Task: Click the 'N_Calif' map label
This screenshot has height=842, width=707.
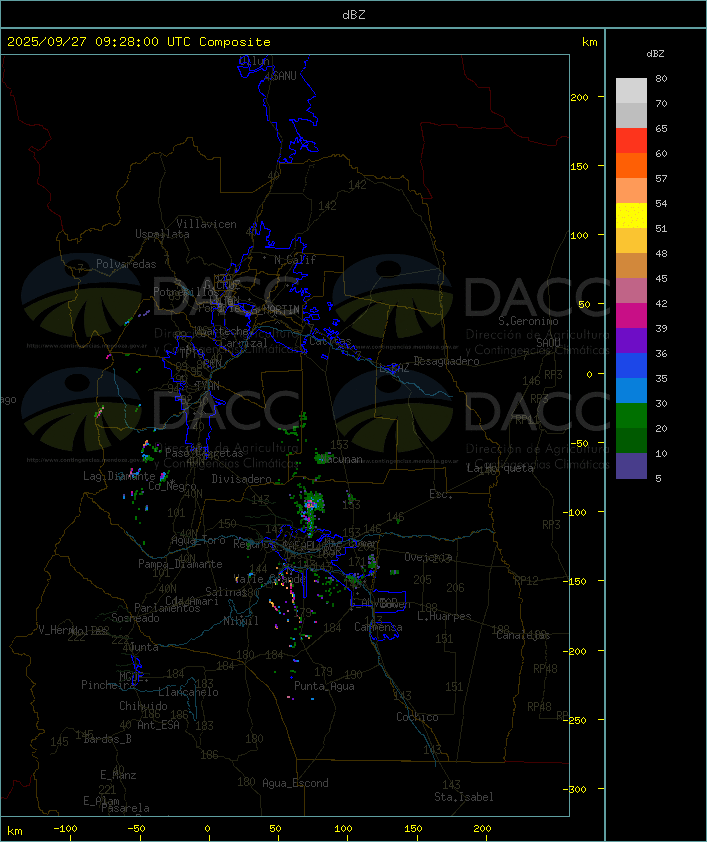Action: coord(295,260)
